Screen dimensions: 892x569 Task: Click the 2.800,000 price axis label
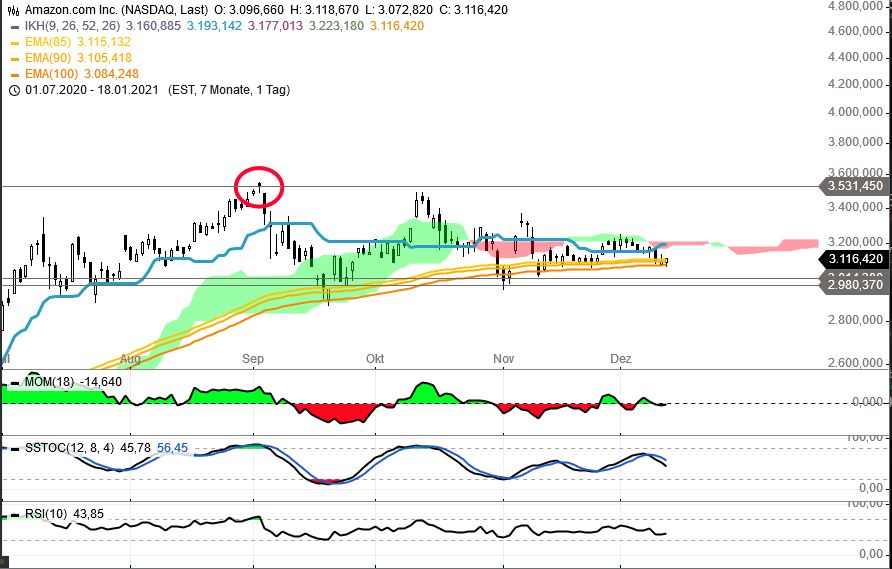coord(856,320)
